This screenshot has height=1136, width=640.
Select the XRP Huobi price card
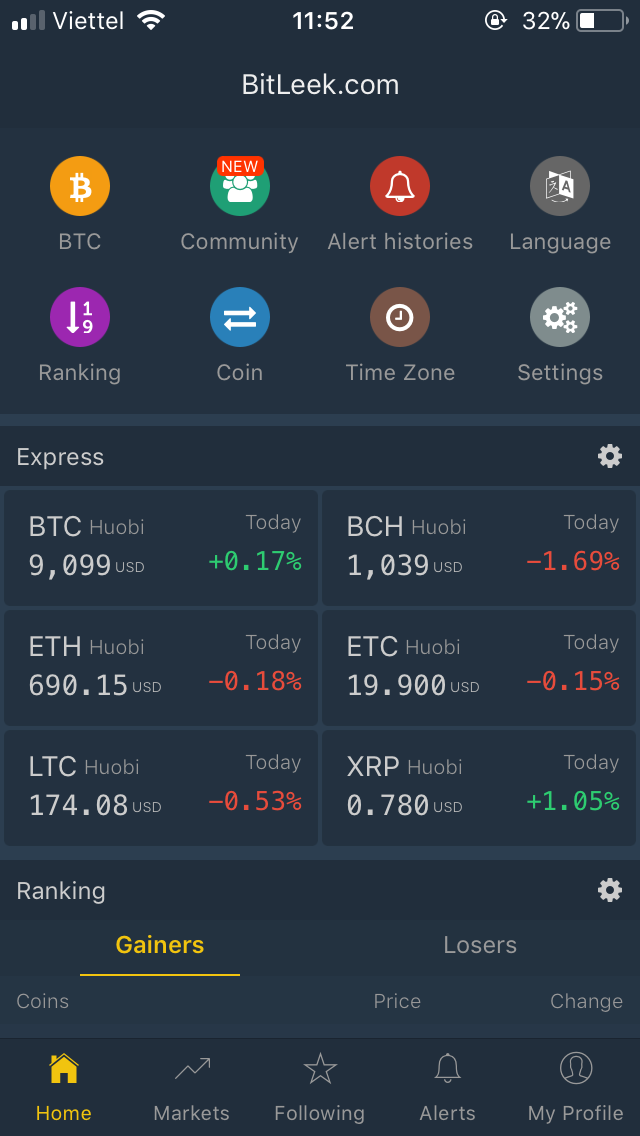coord(479,787)
